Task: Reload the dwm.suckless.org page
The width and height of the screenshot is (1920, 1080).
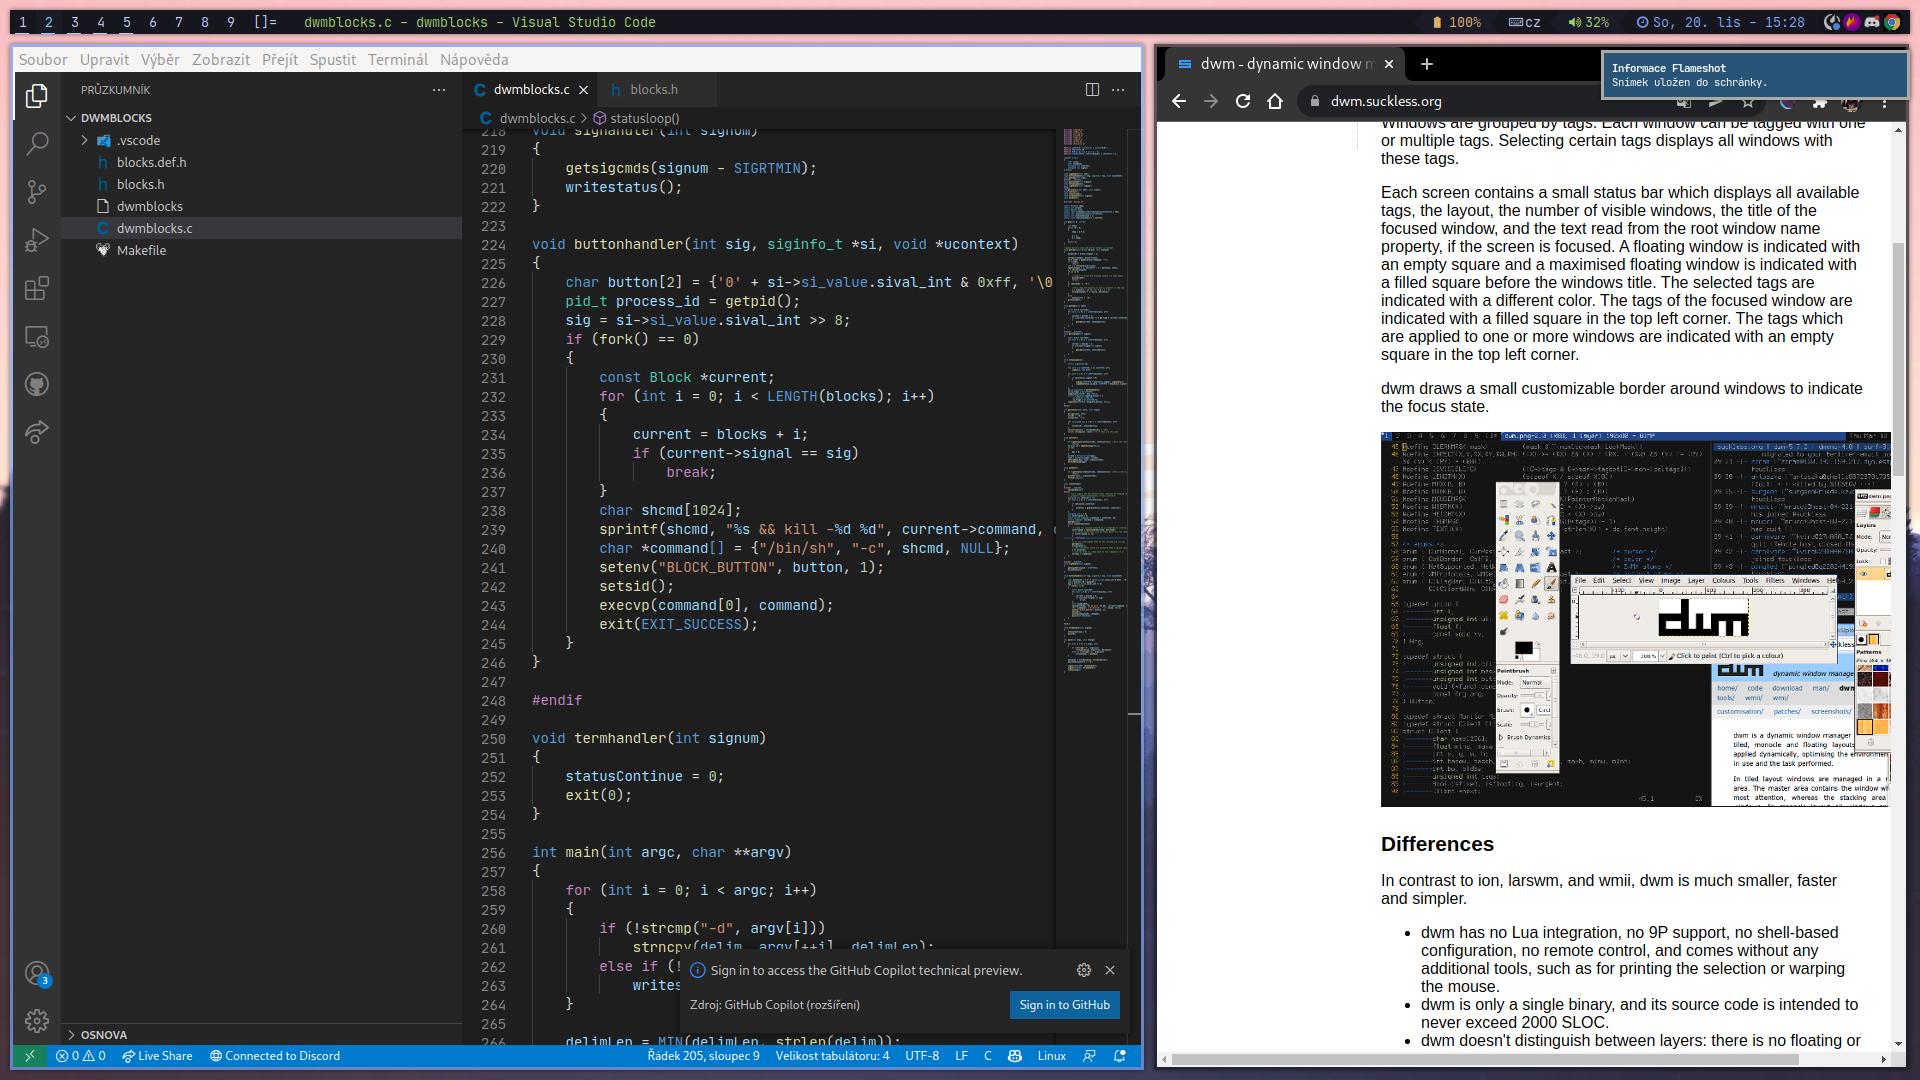Action: click(1243, 101)
